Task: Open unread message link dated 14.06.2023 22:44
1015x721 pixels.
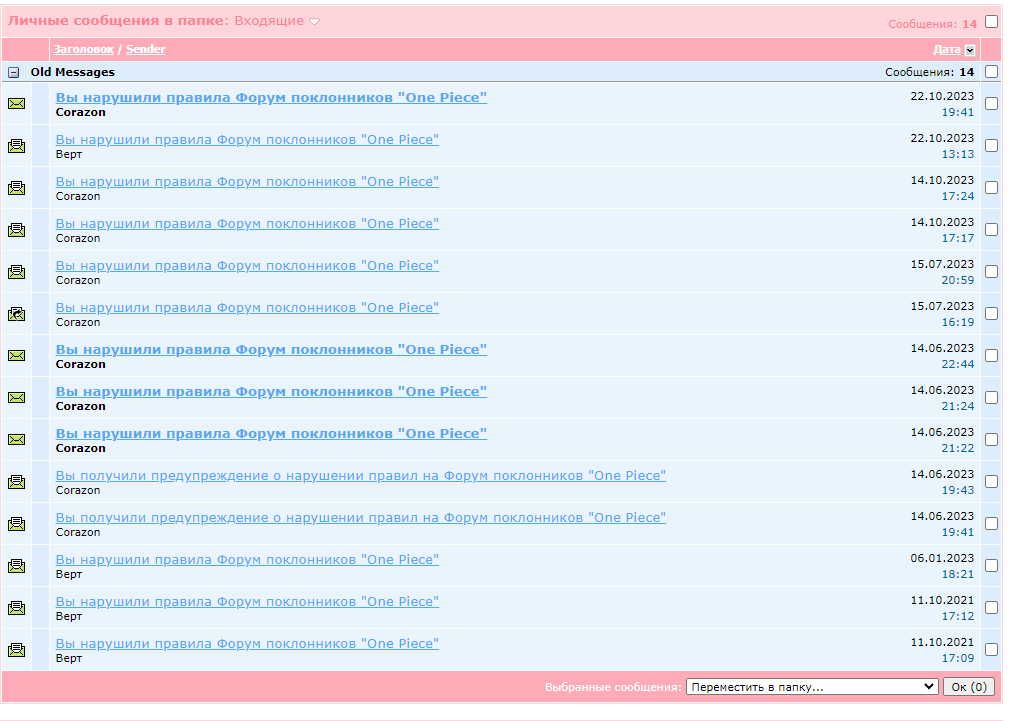Action: [x=271, y=349]
